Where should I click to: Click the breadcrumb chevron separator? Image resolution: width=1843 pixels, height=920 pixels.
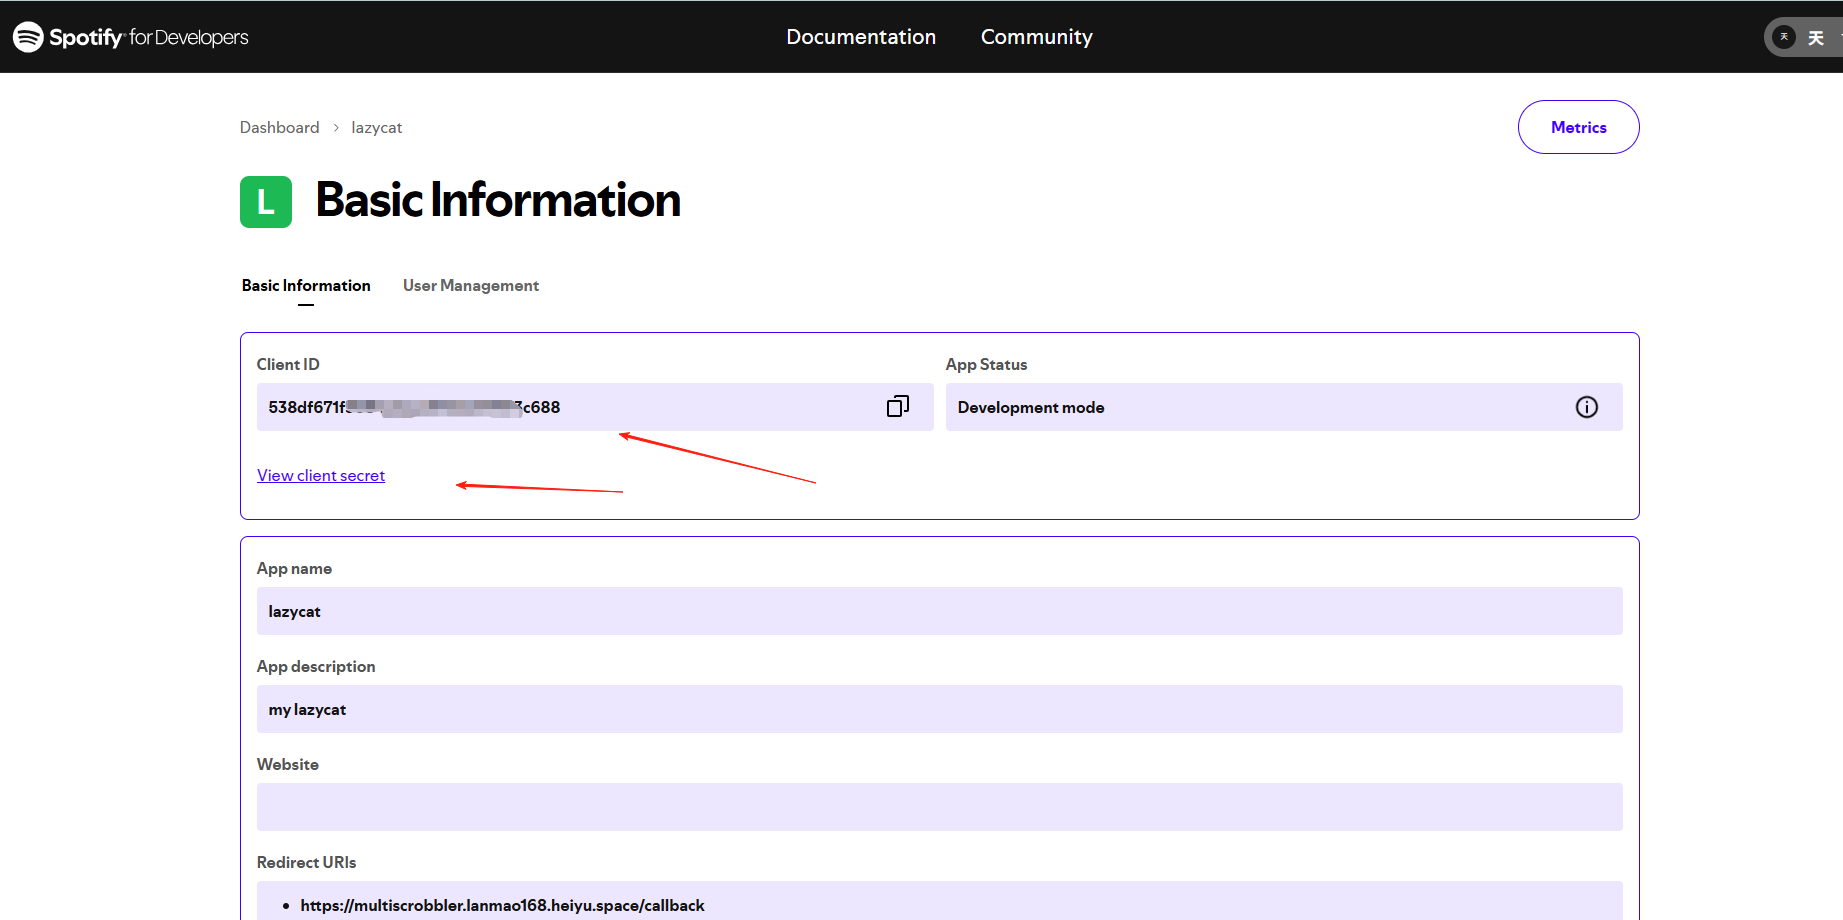[336, 128]
